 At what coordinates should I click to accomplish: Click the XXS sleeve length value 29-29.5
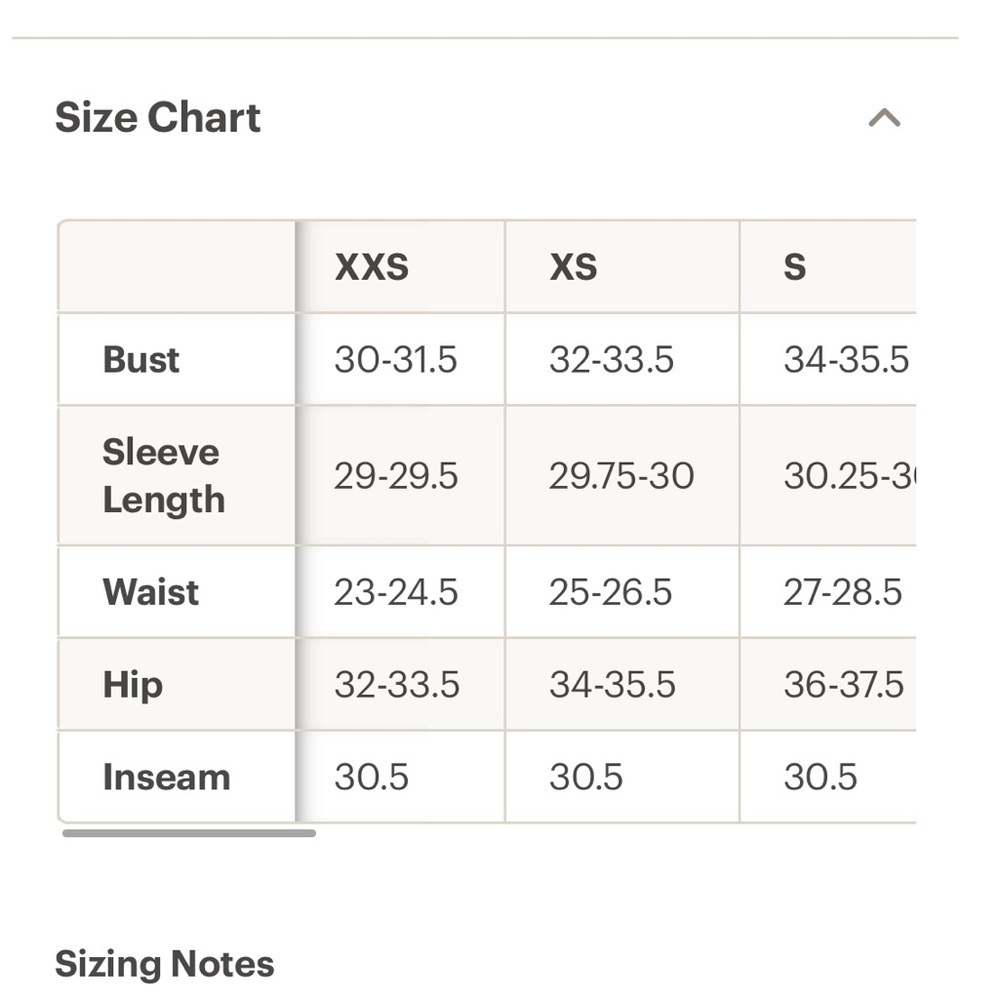pyautogui.click(x=395, y=476)
